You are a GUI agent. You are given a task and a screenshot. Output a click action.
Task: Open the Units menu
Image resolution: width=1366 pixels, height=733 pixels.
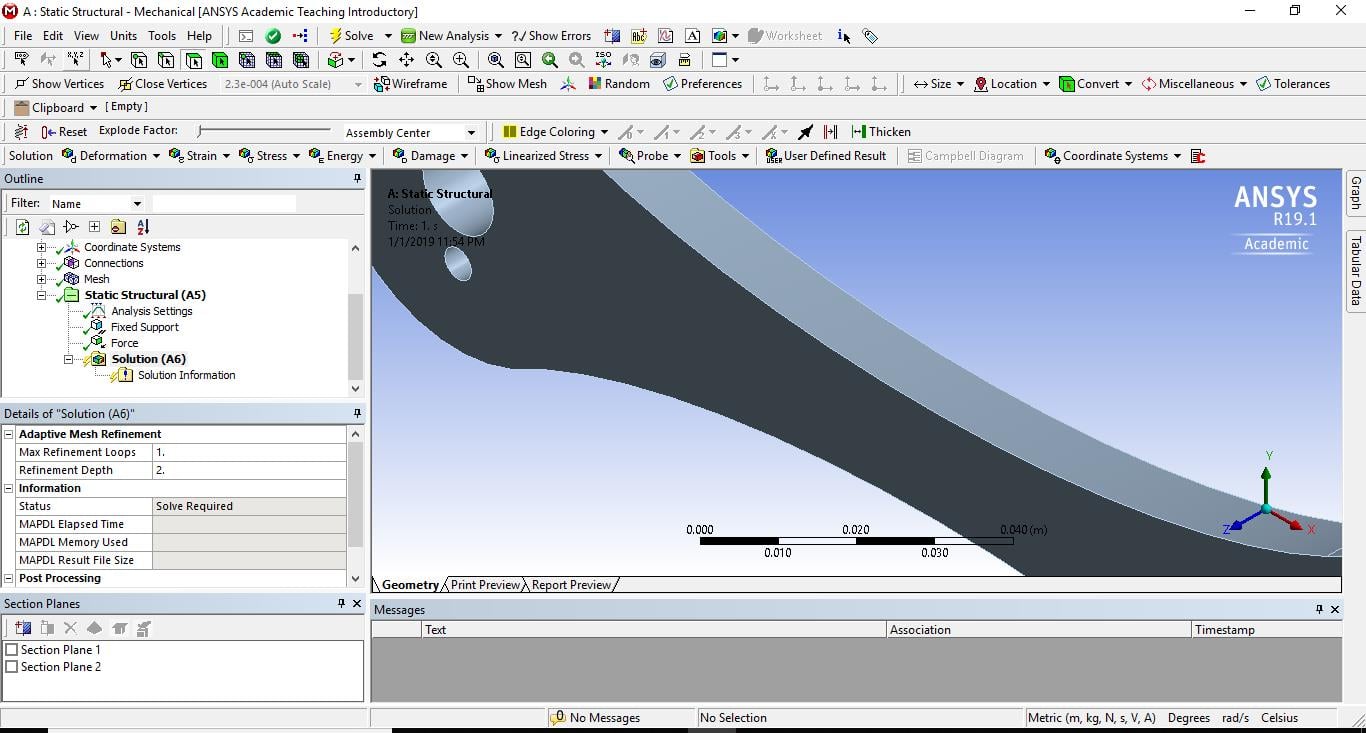123,36
